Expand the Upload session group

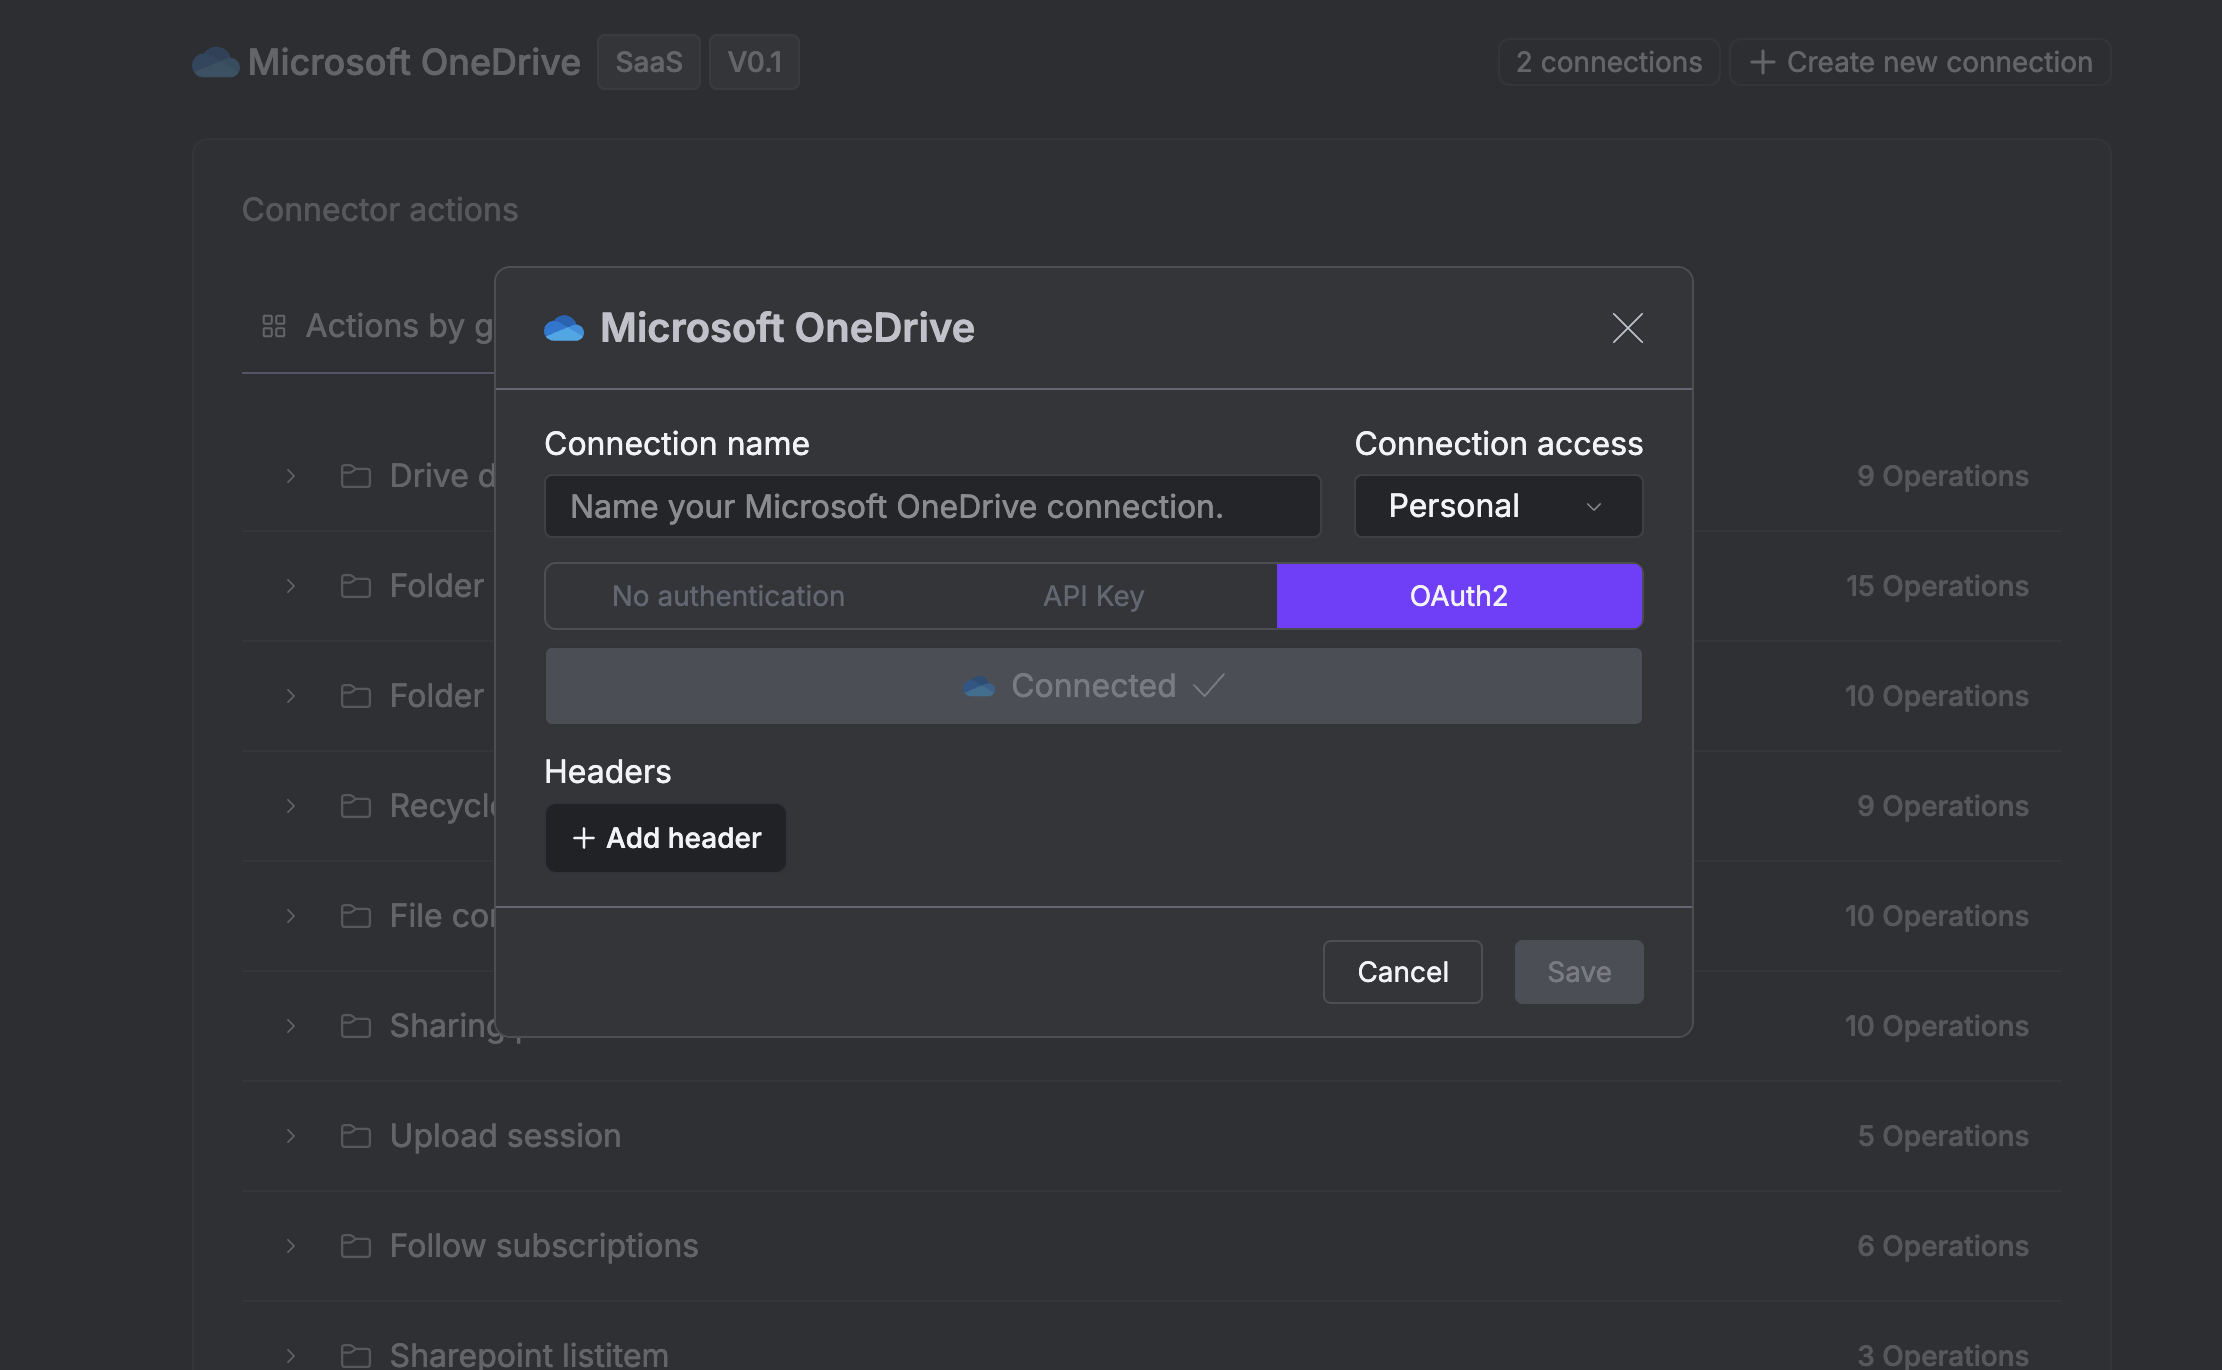(291, 1136)
